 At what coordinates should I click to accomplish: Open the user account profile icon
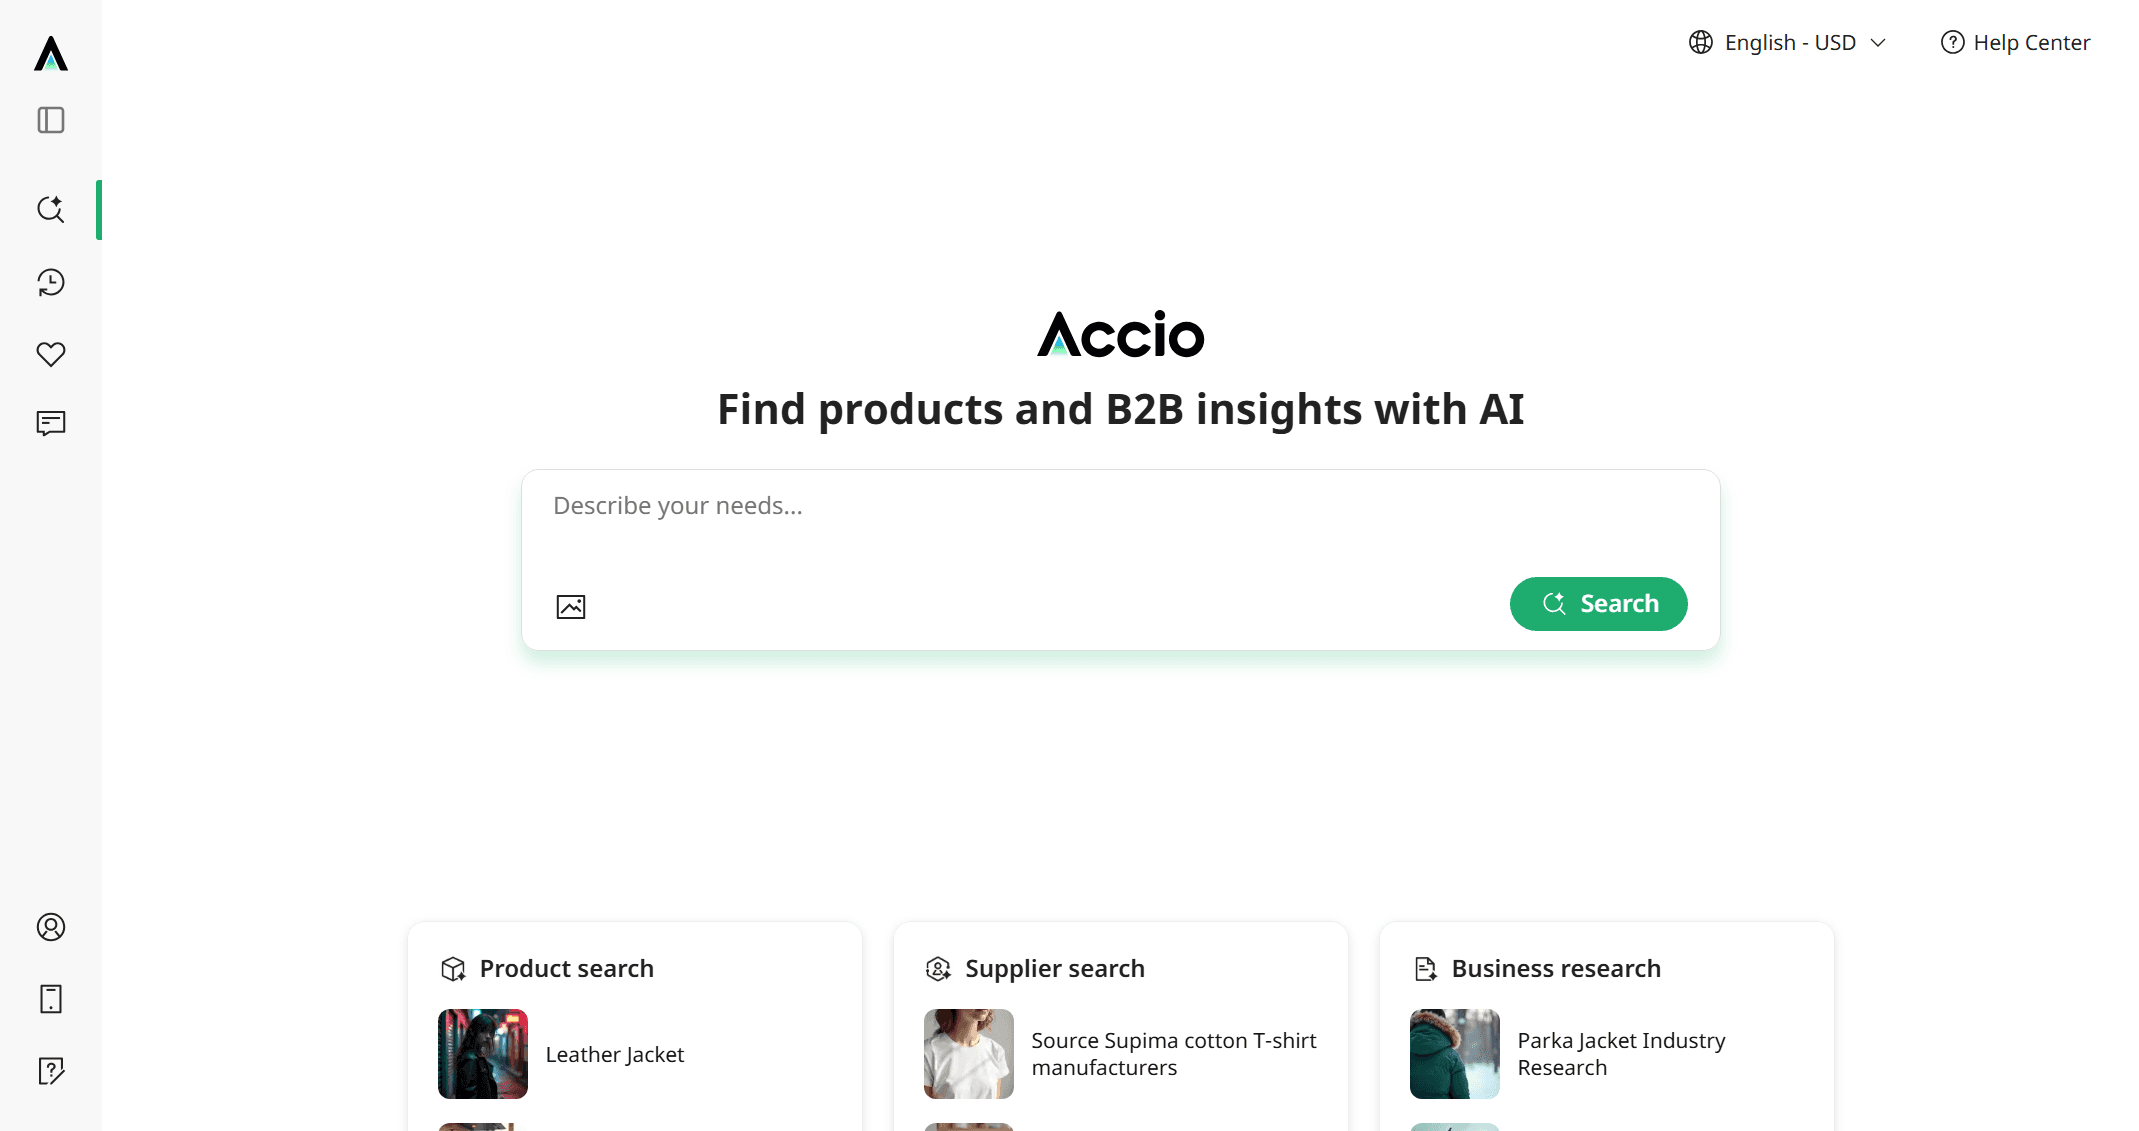(51, 927)
